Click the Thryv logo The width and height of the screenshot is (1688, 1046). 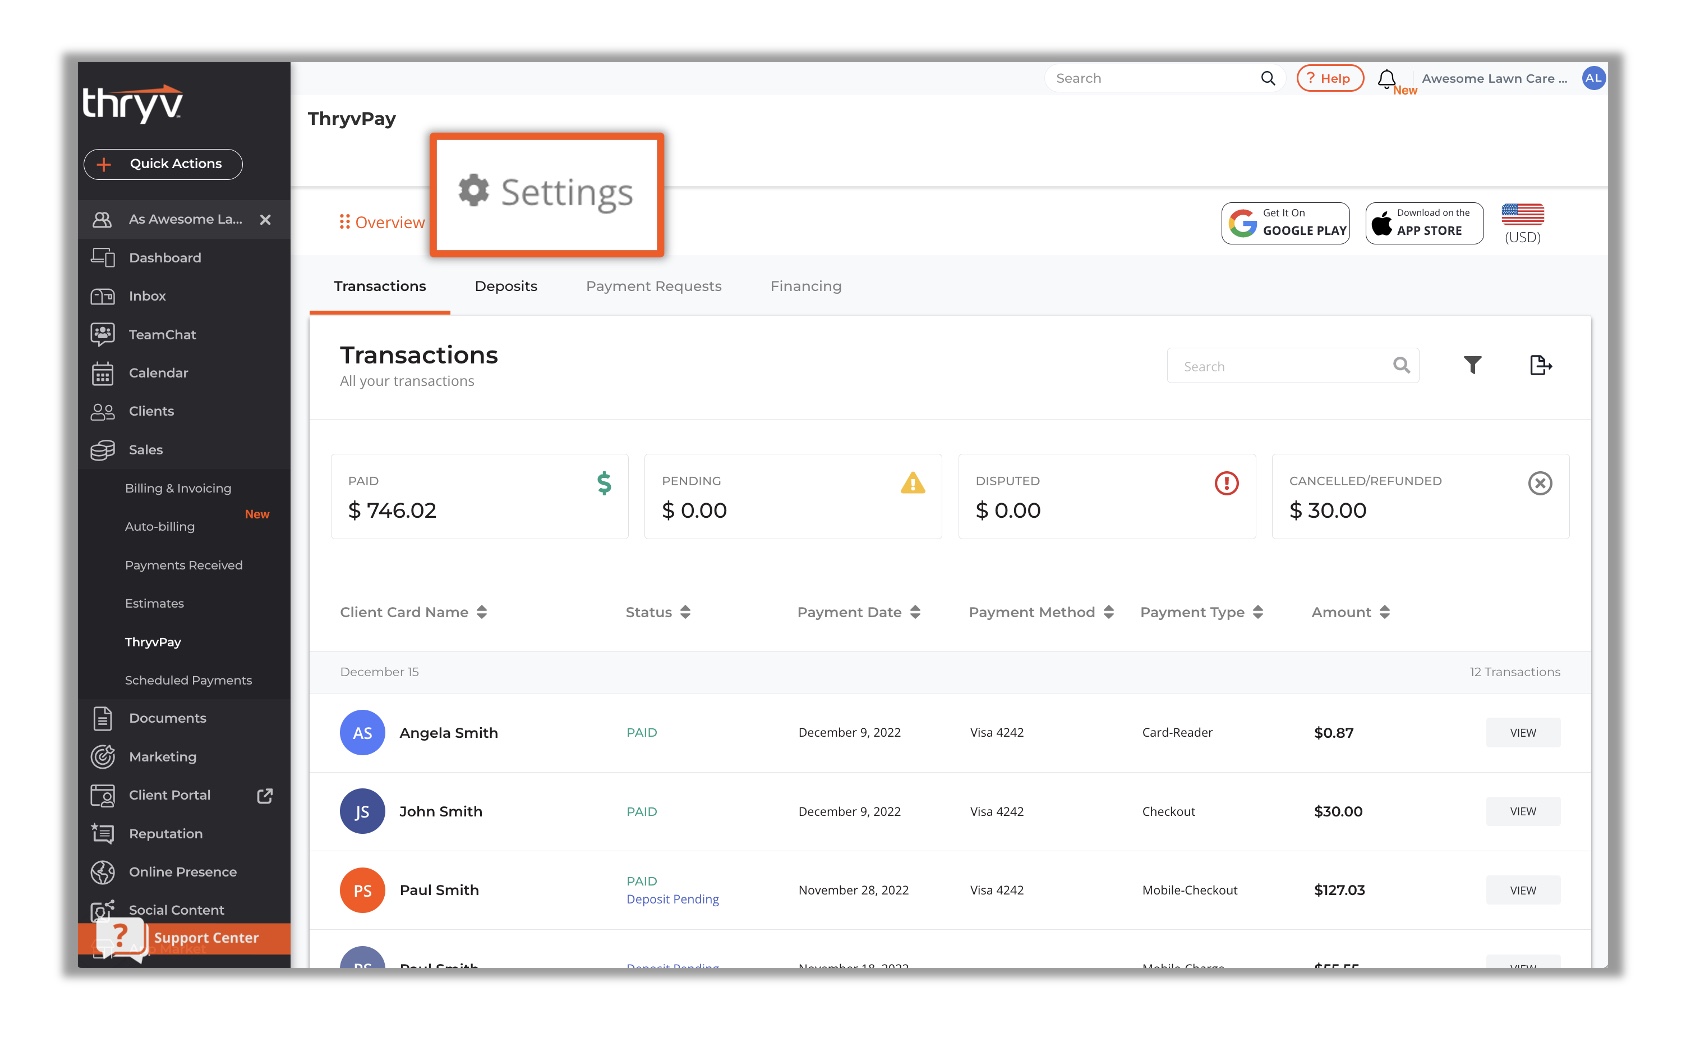coord(133,104)
